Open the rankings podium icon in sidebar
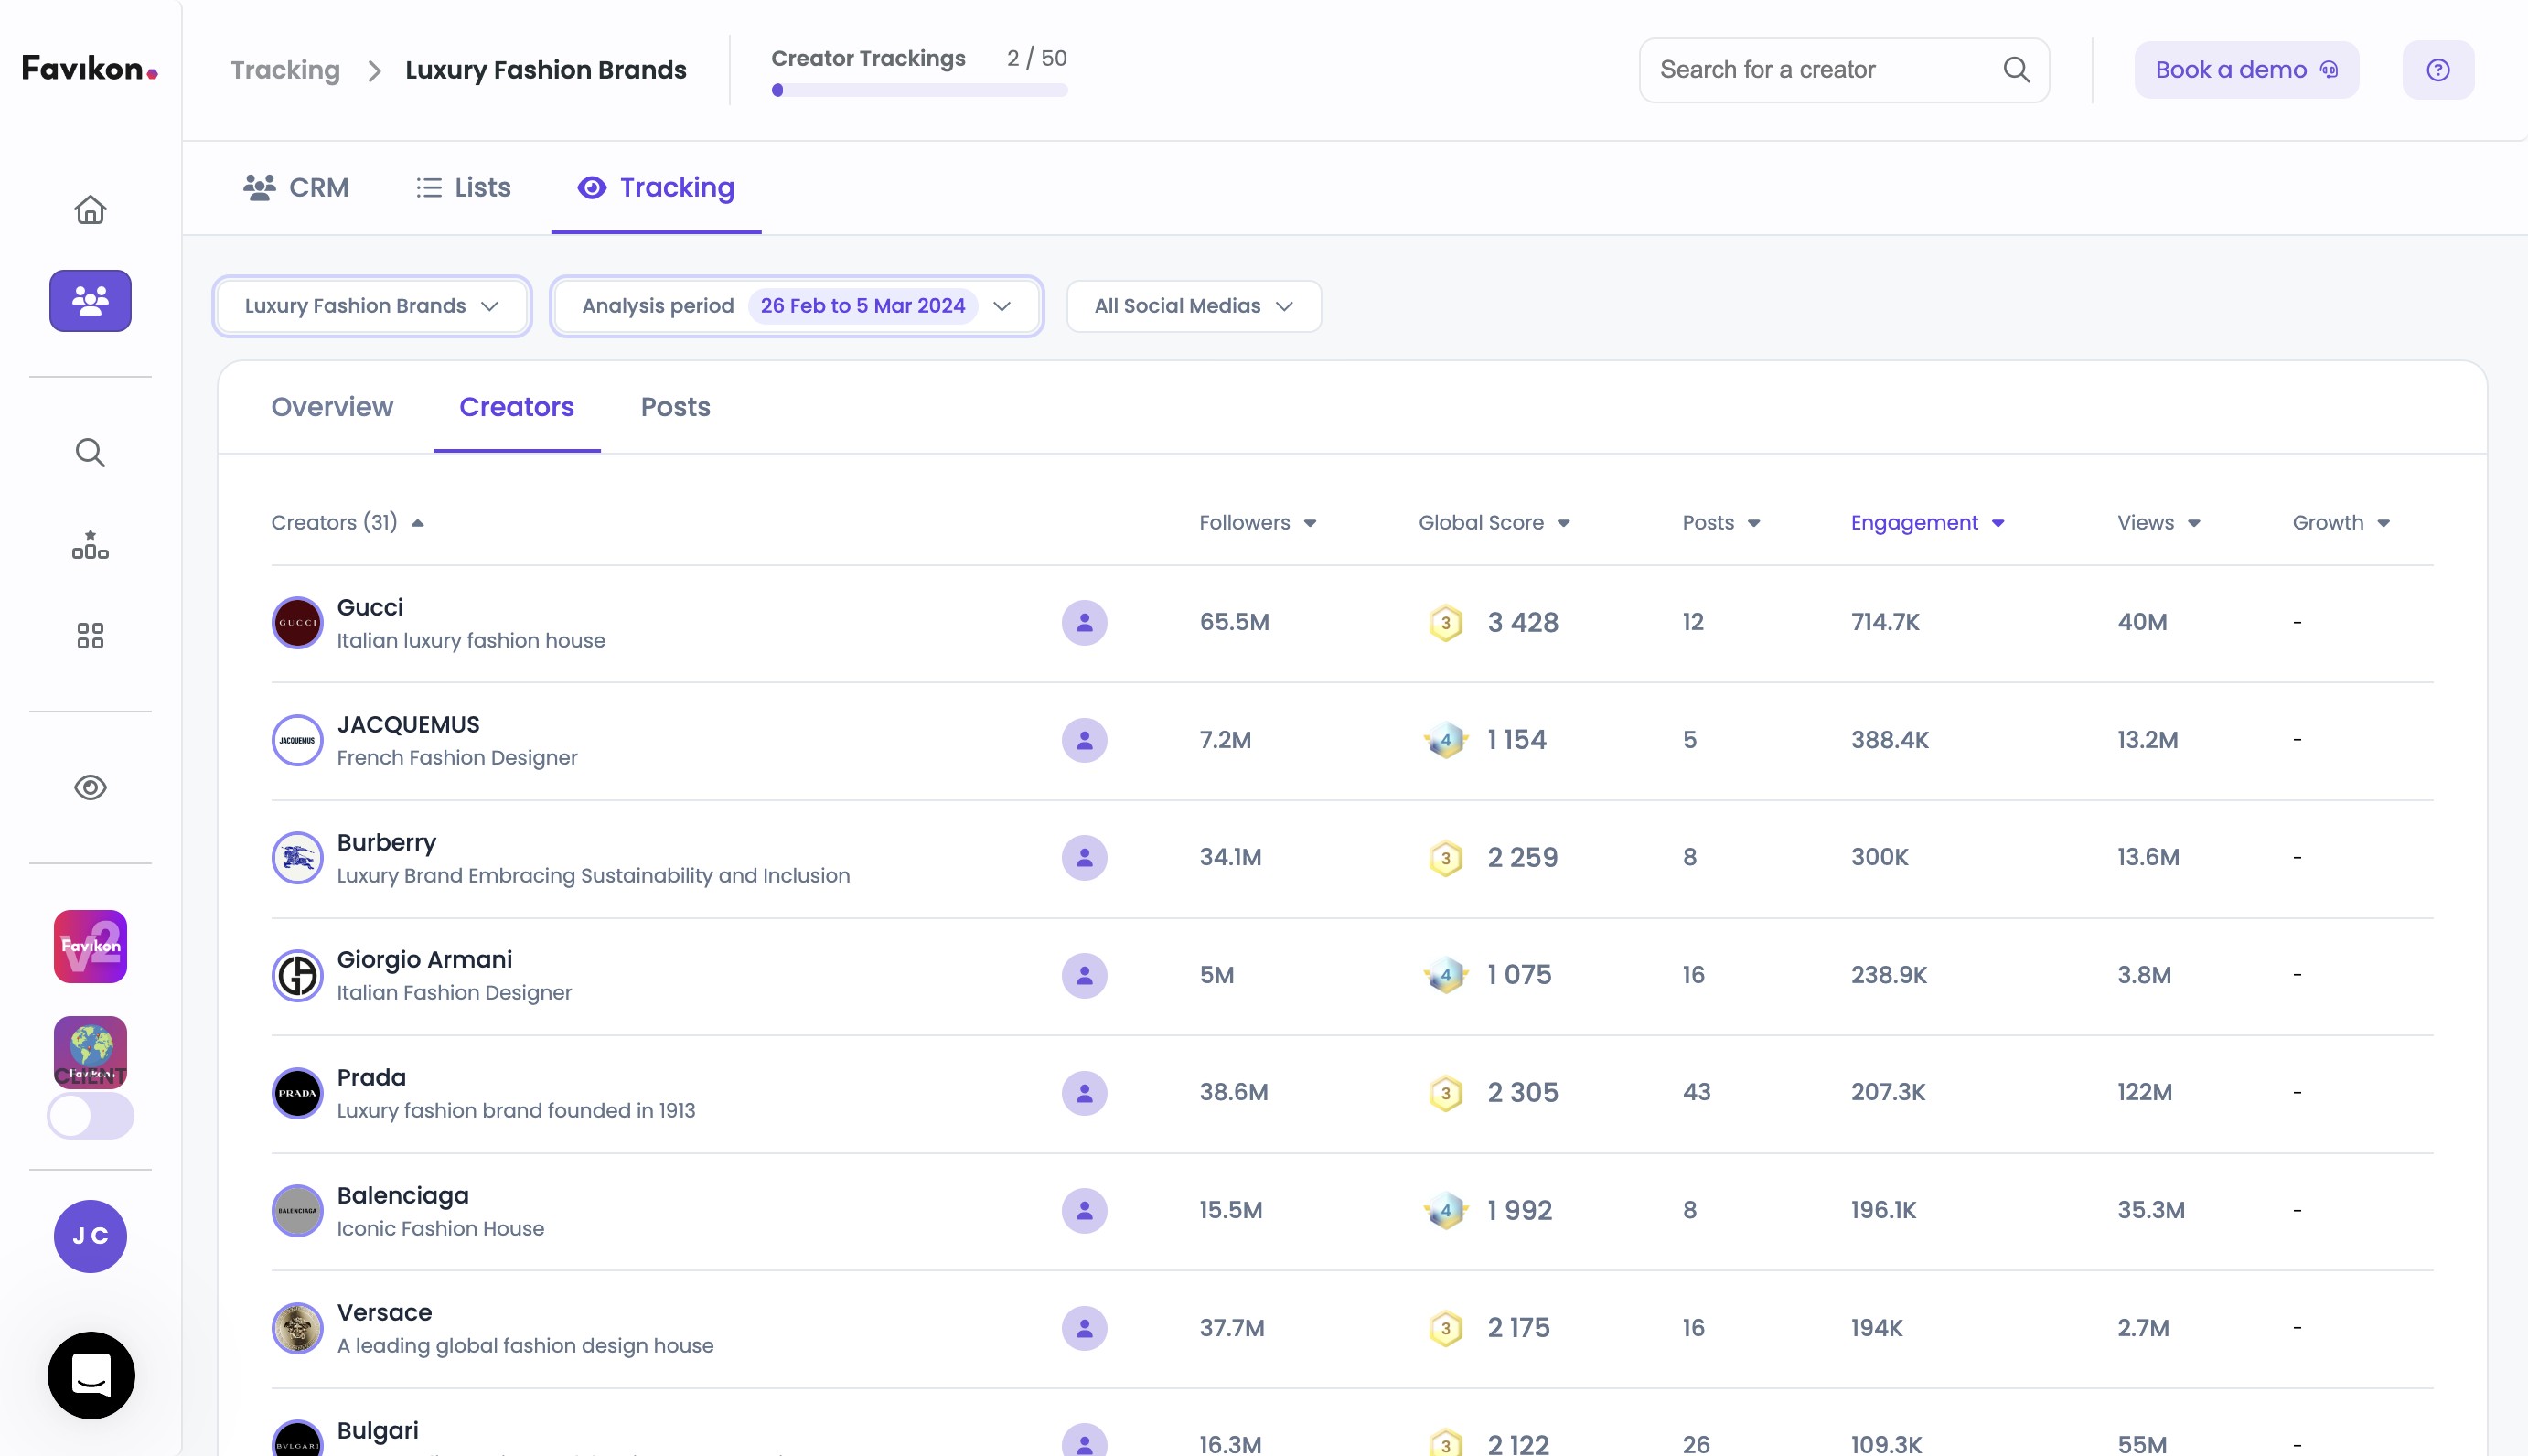This screenshot has width=2528, height=1456. point(90,545)
